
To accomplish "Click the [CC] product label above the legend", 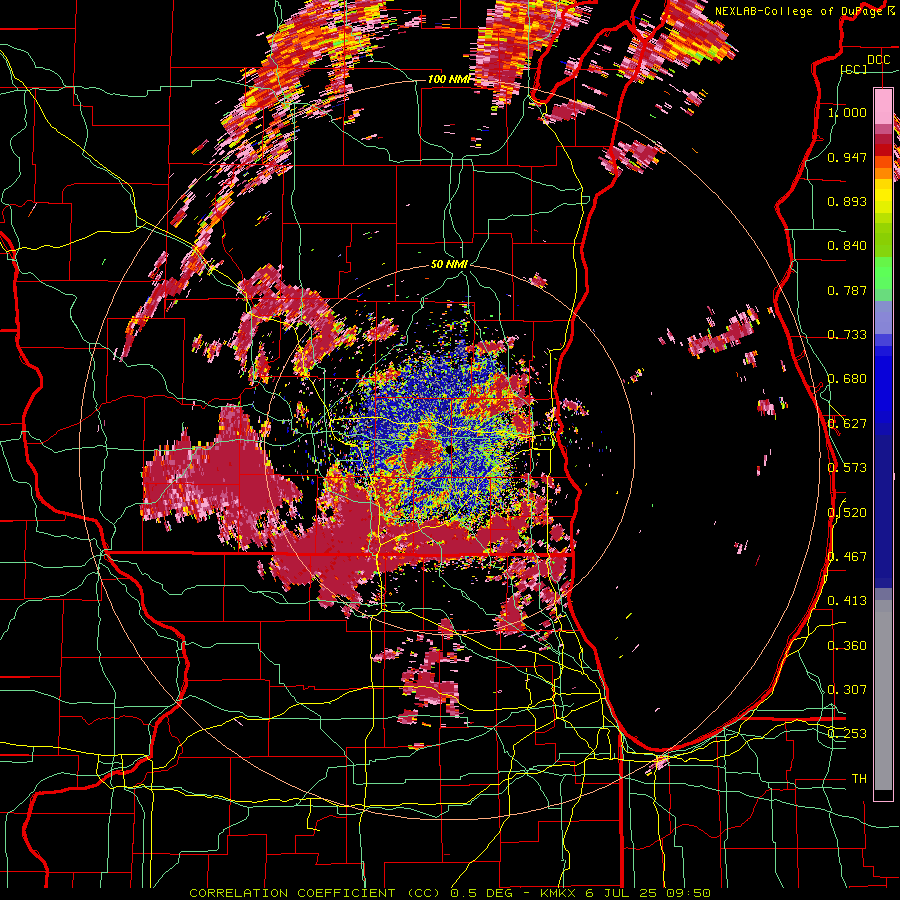I will click(x=854, y=69).
